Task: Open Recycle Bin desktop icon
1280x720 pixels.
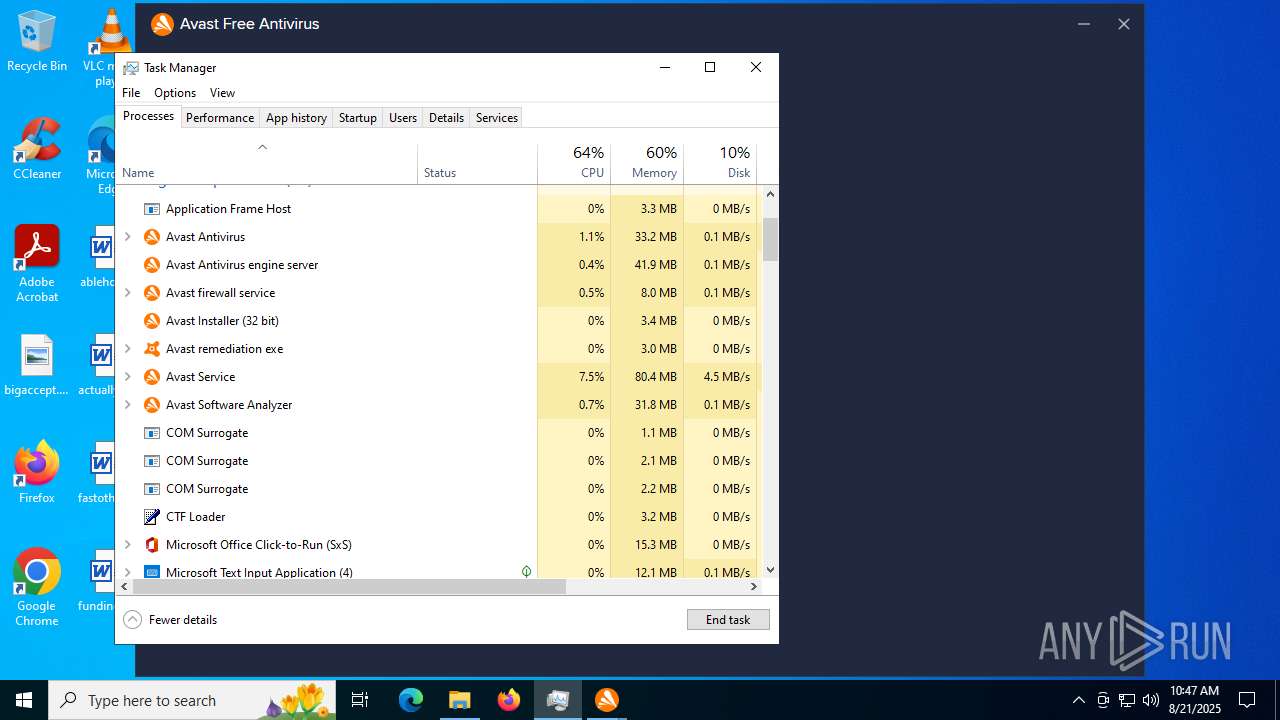Action: tap(37, 42)
